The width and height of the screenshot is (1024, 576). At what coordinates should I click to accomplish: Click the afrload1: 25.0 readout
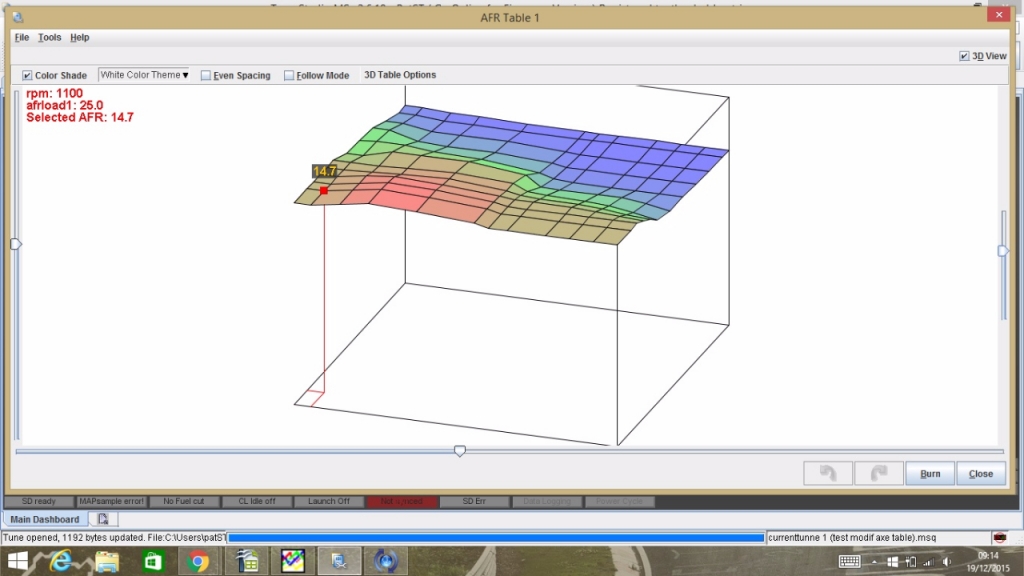pos(65,105)
